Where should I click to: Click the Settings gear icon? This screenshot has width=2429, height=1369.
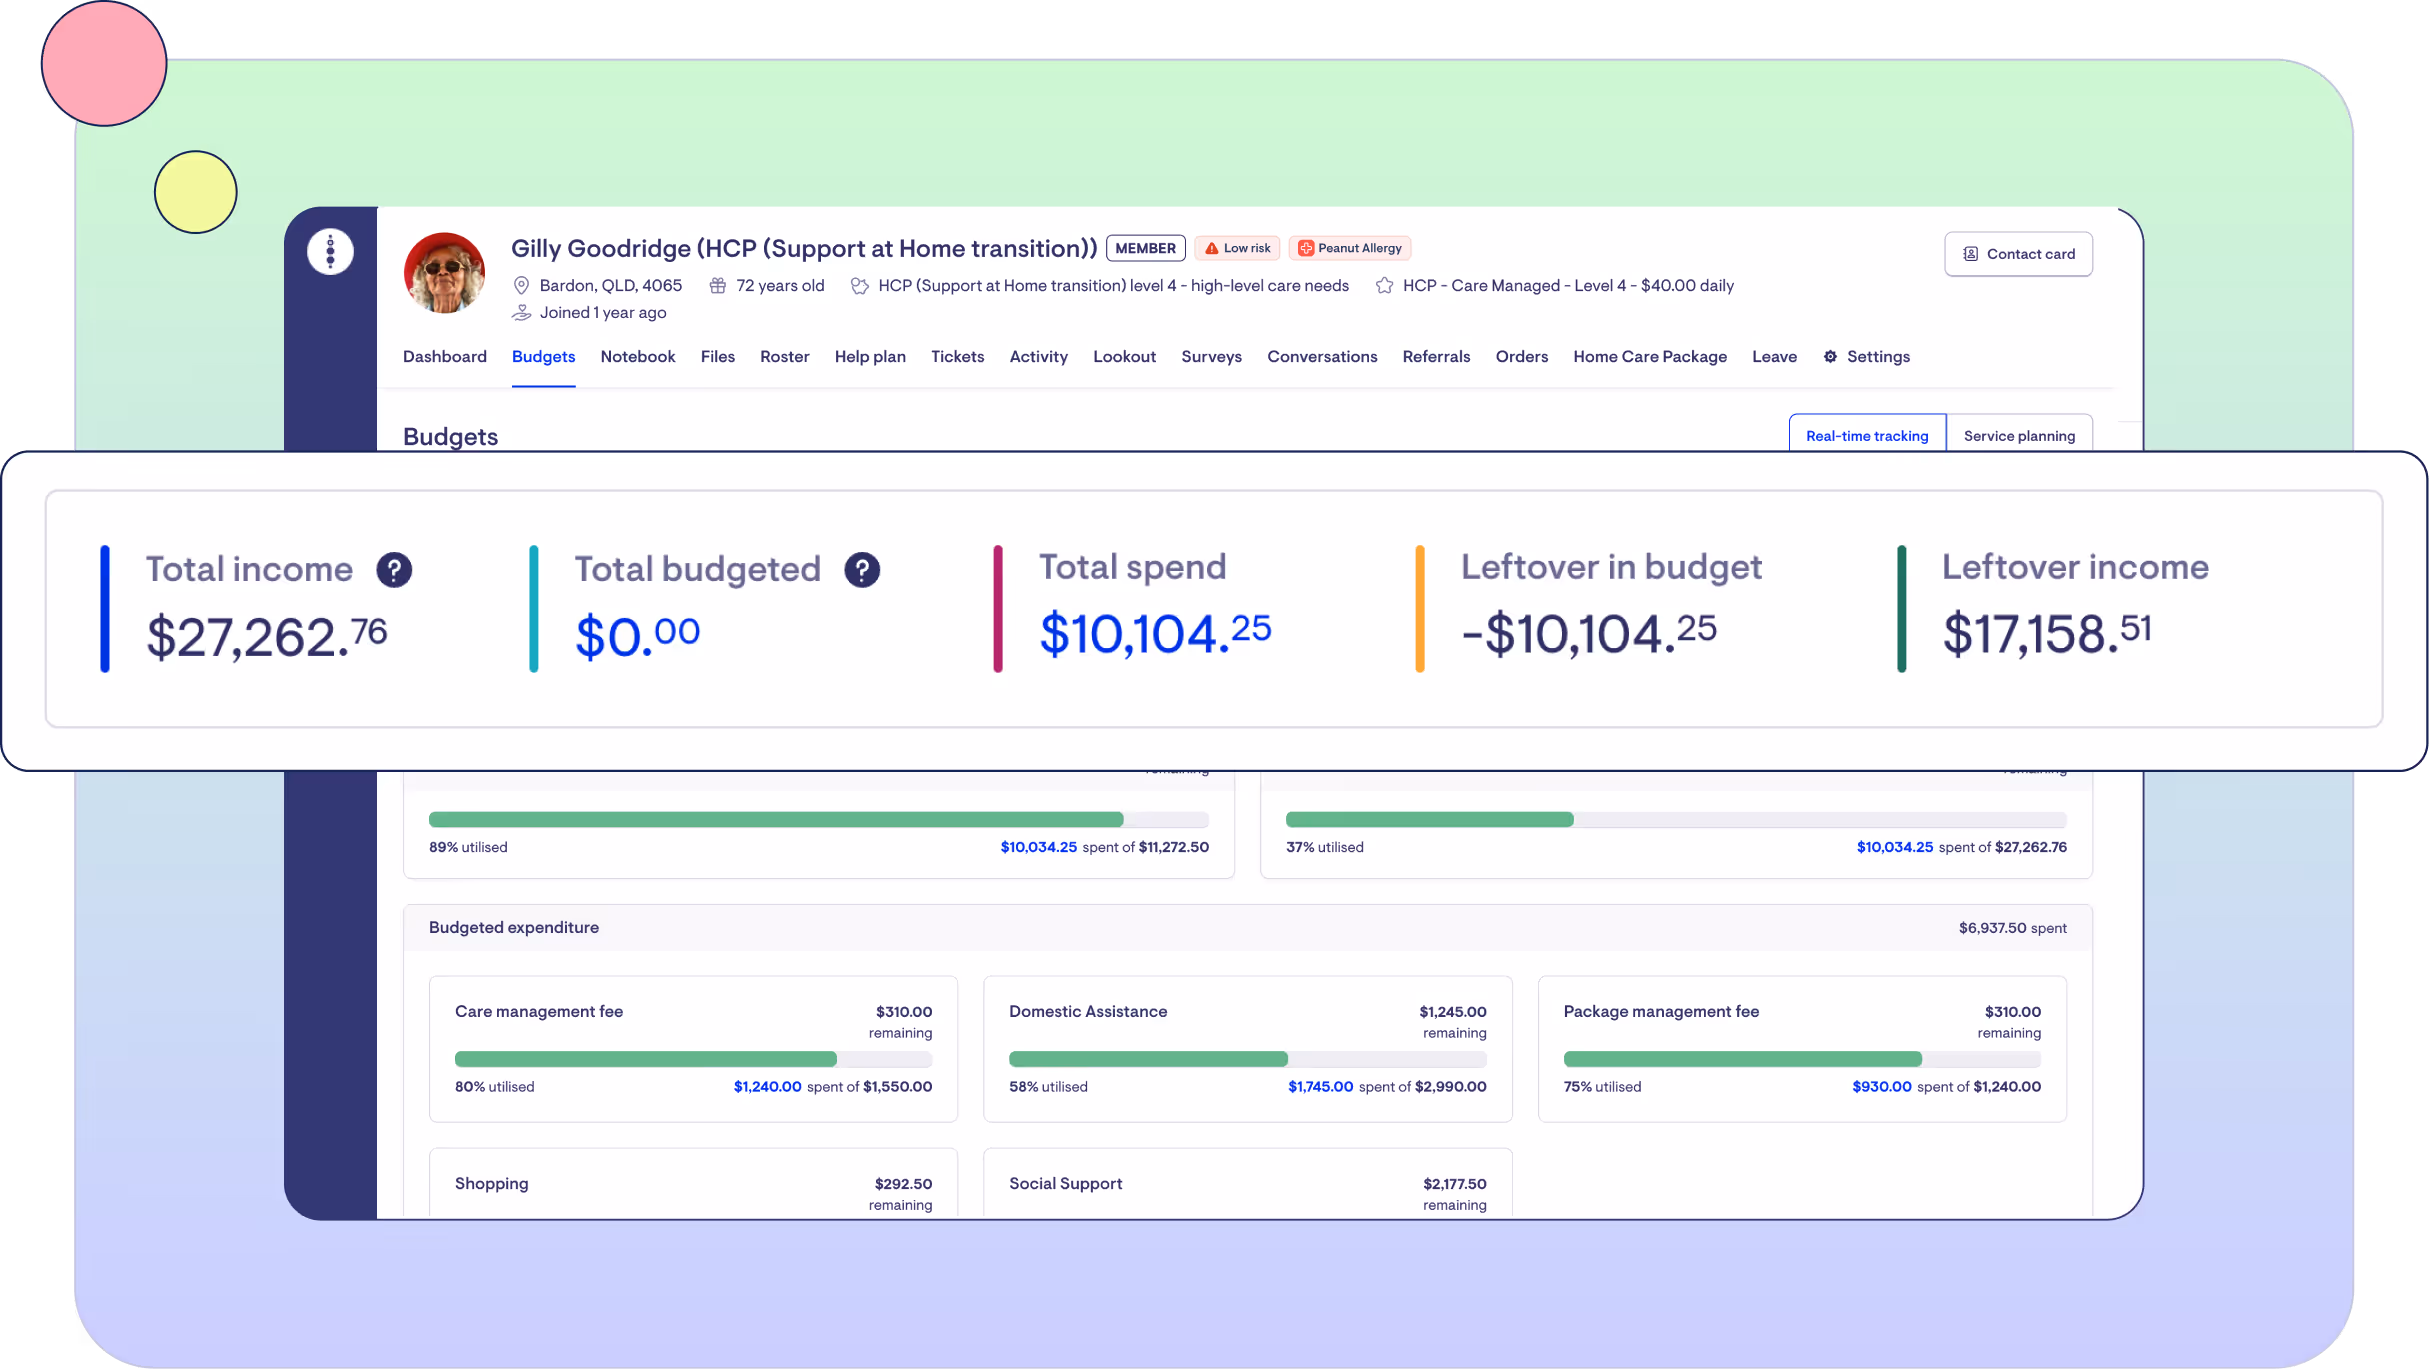click(x=1830, y=357)
